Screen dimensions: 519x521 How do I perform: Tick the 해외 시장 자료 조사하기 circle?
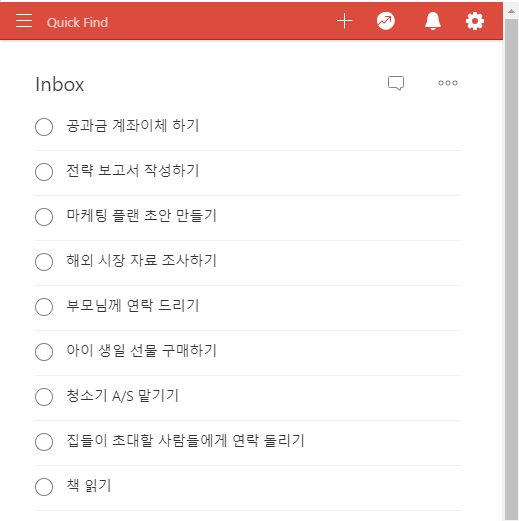point(44,262)
